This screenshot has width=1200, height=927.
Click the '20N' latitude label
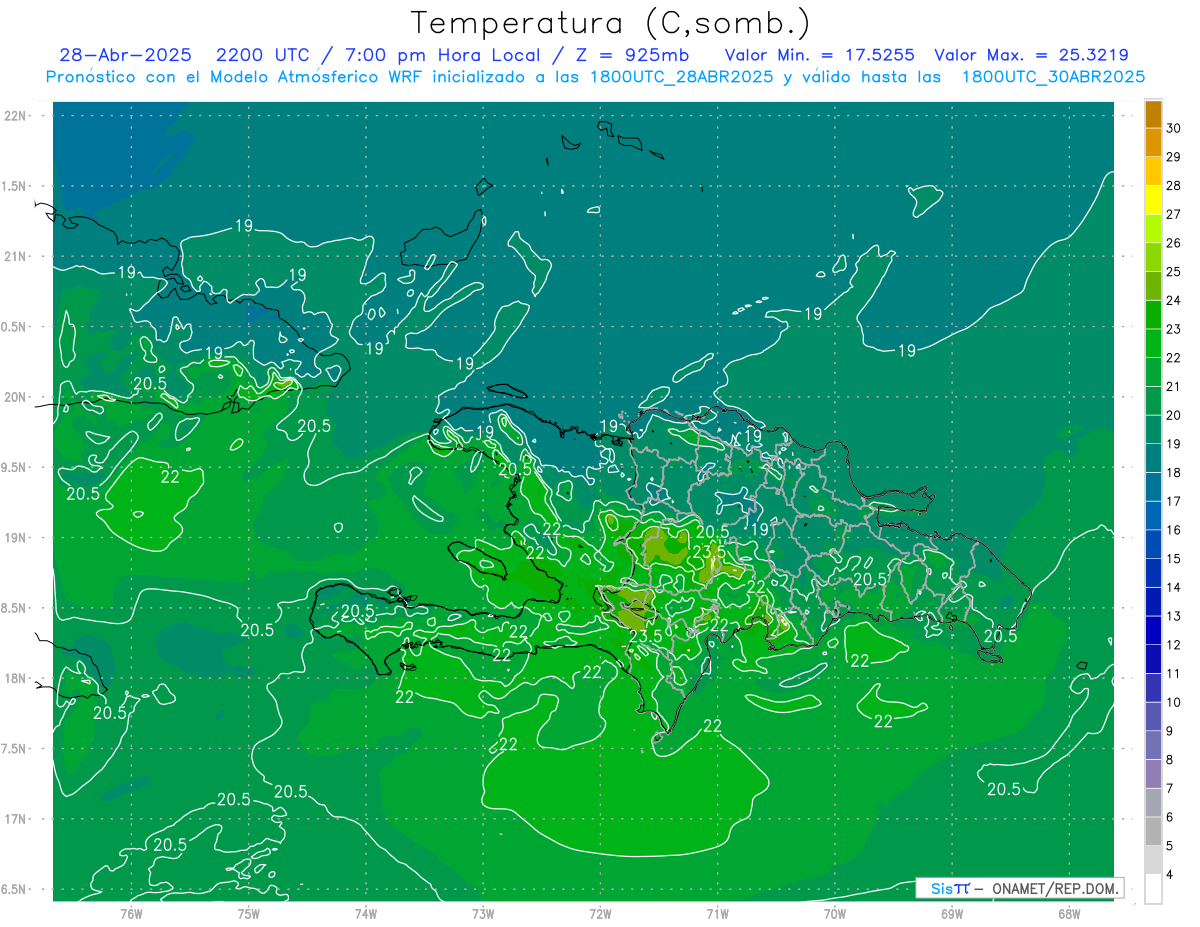point(16,397)
